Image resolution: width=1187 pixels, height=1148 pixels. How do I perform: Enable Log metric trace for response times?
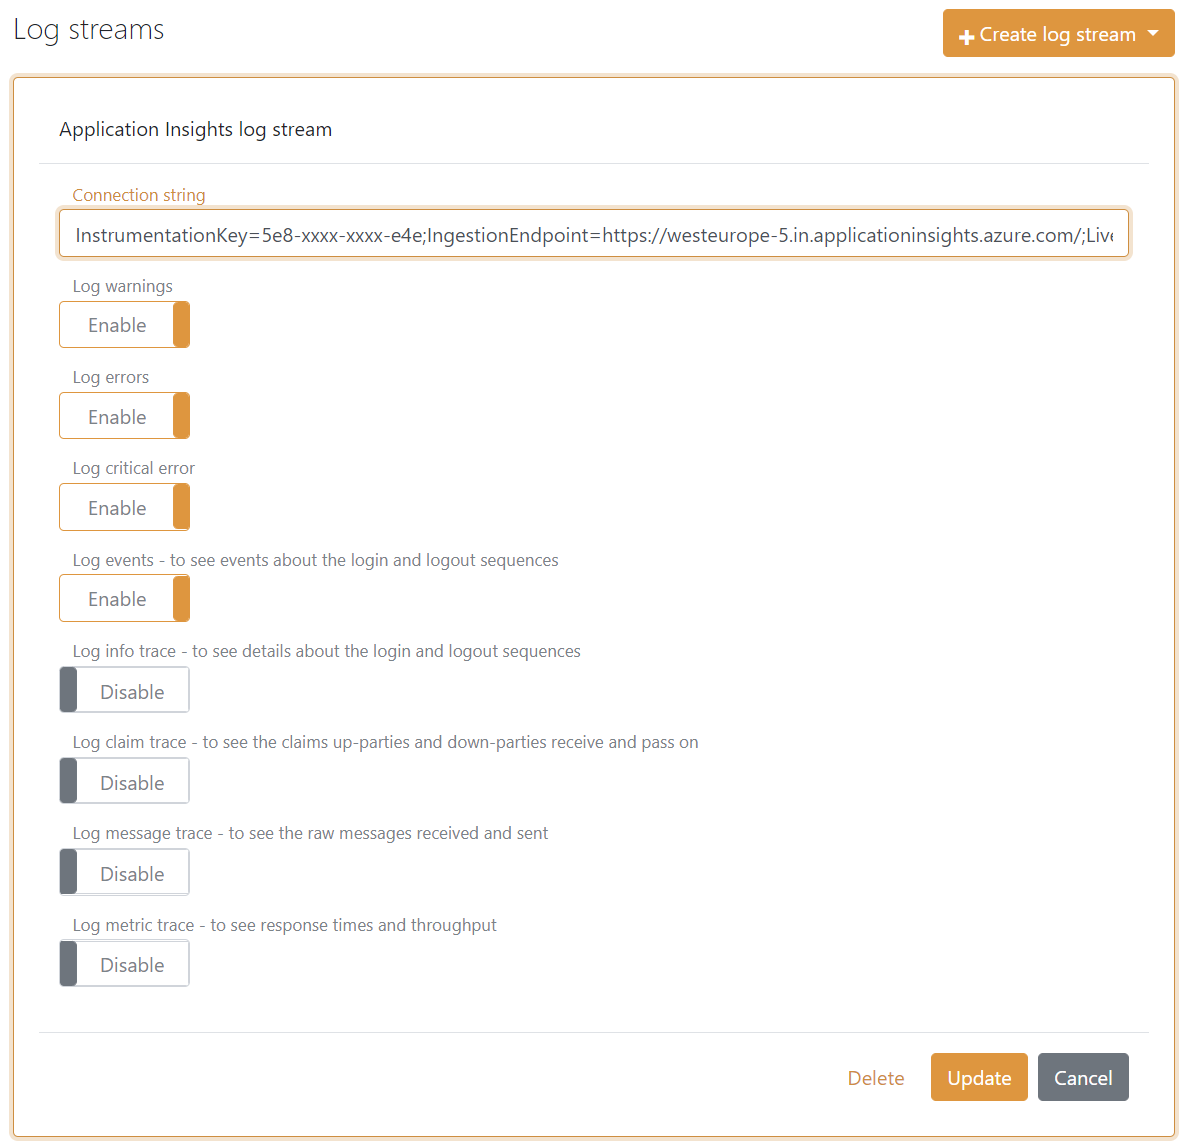pyautogui.click(x=124, y=963)
